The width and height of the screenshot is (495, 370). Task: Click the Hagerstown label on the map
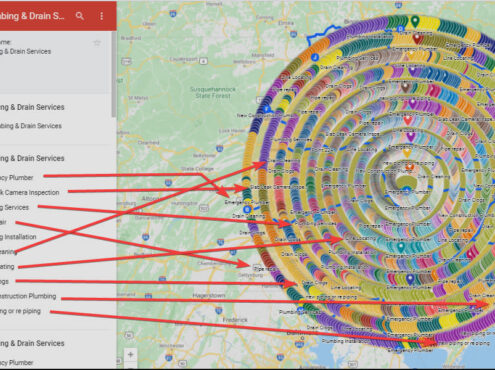click(x=209, y=296)
